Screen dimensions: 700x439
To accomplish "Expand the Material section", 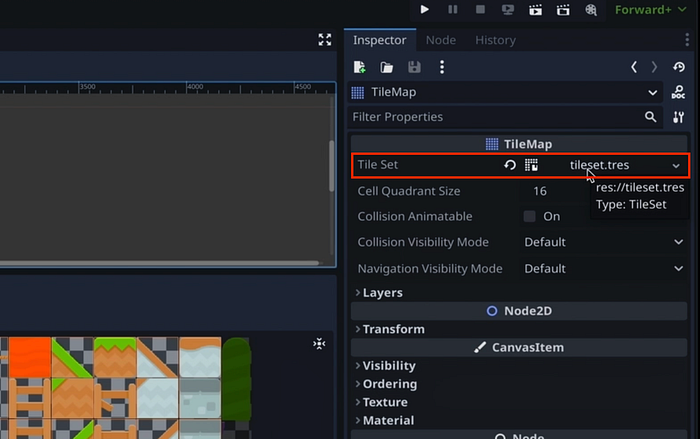I will pyautogui.click(x=385, y=421).
